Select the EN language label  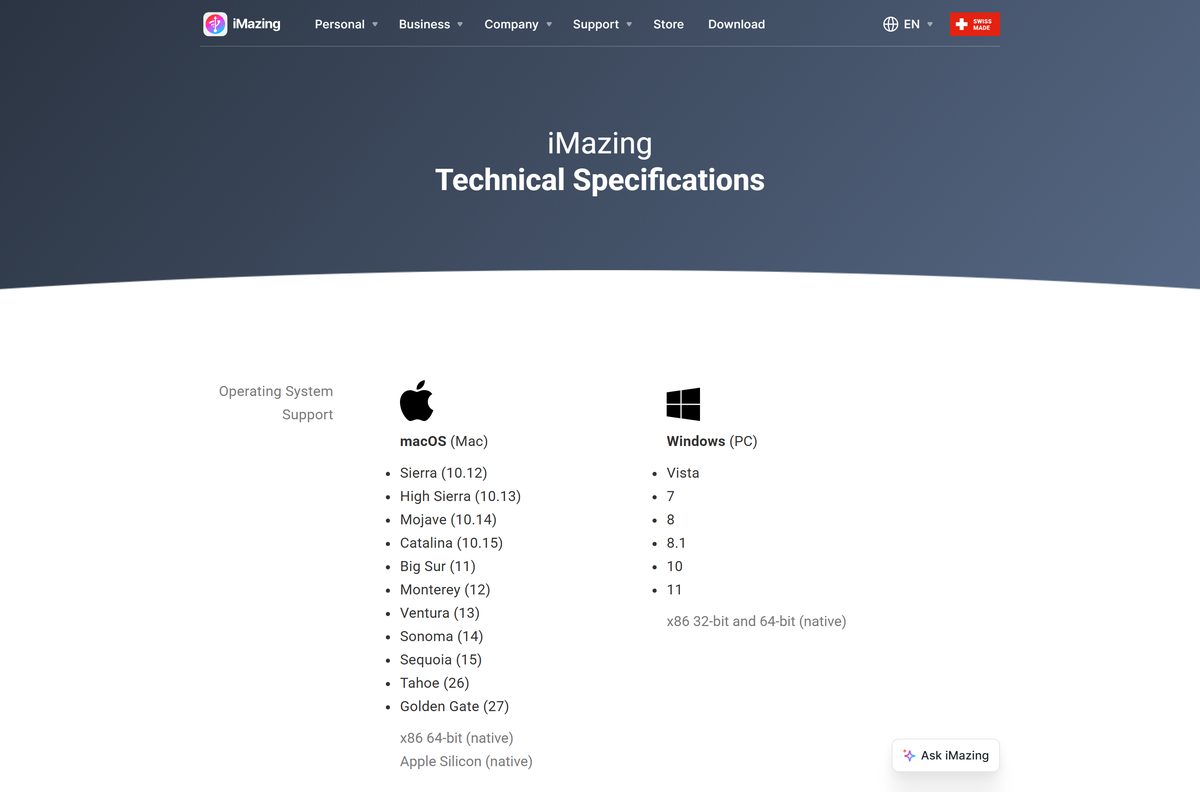[912, 24]
